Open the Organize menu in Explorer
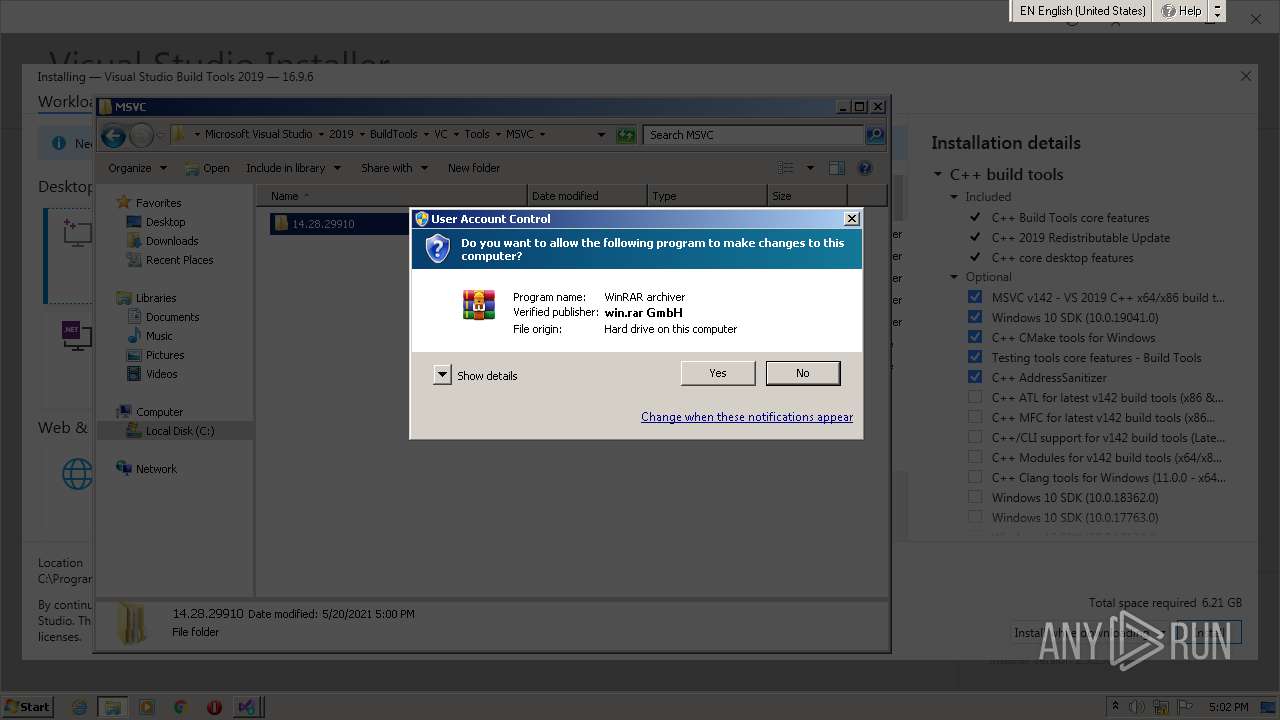Screen dimensions: 1280x720 [138, 168]
